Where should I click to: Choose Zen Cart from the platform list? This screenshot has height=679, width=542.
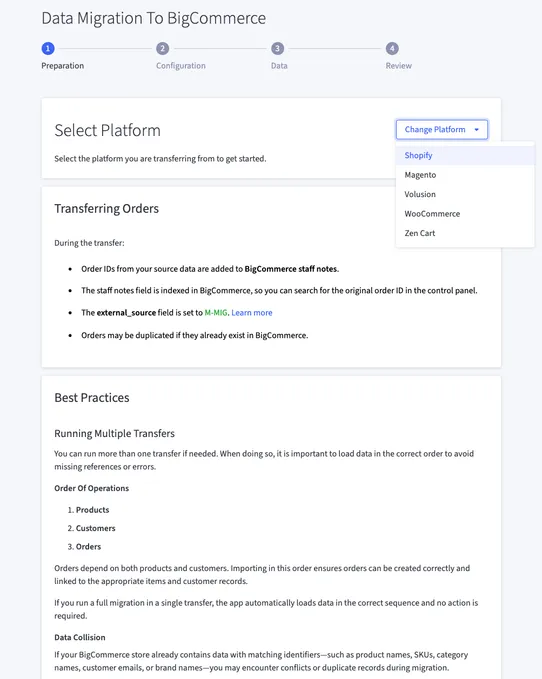tap(465, 233)
